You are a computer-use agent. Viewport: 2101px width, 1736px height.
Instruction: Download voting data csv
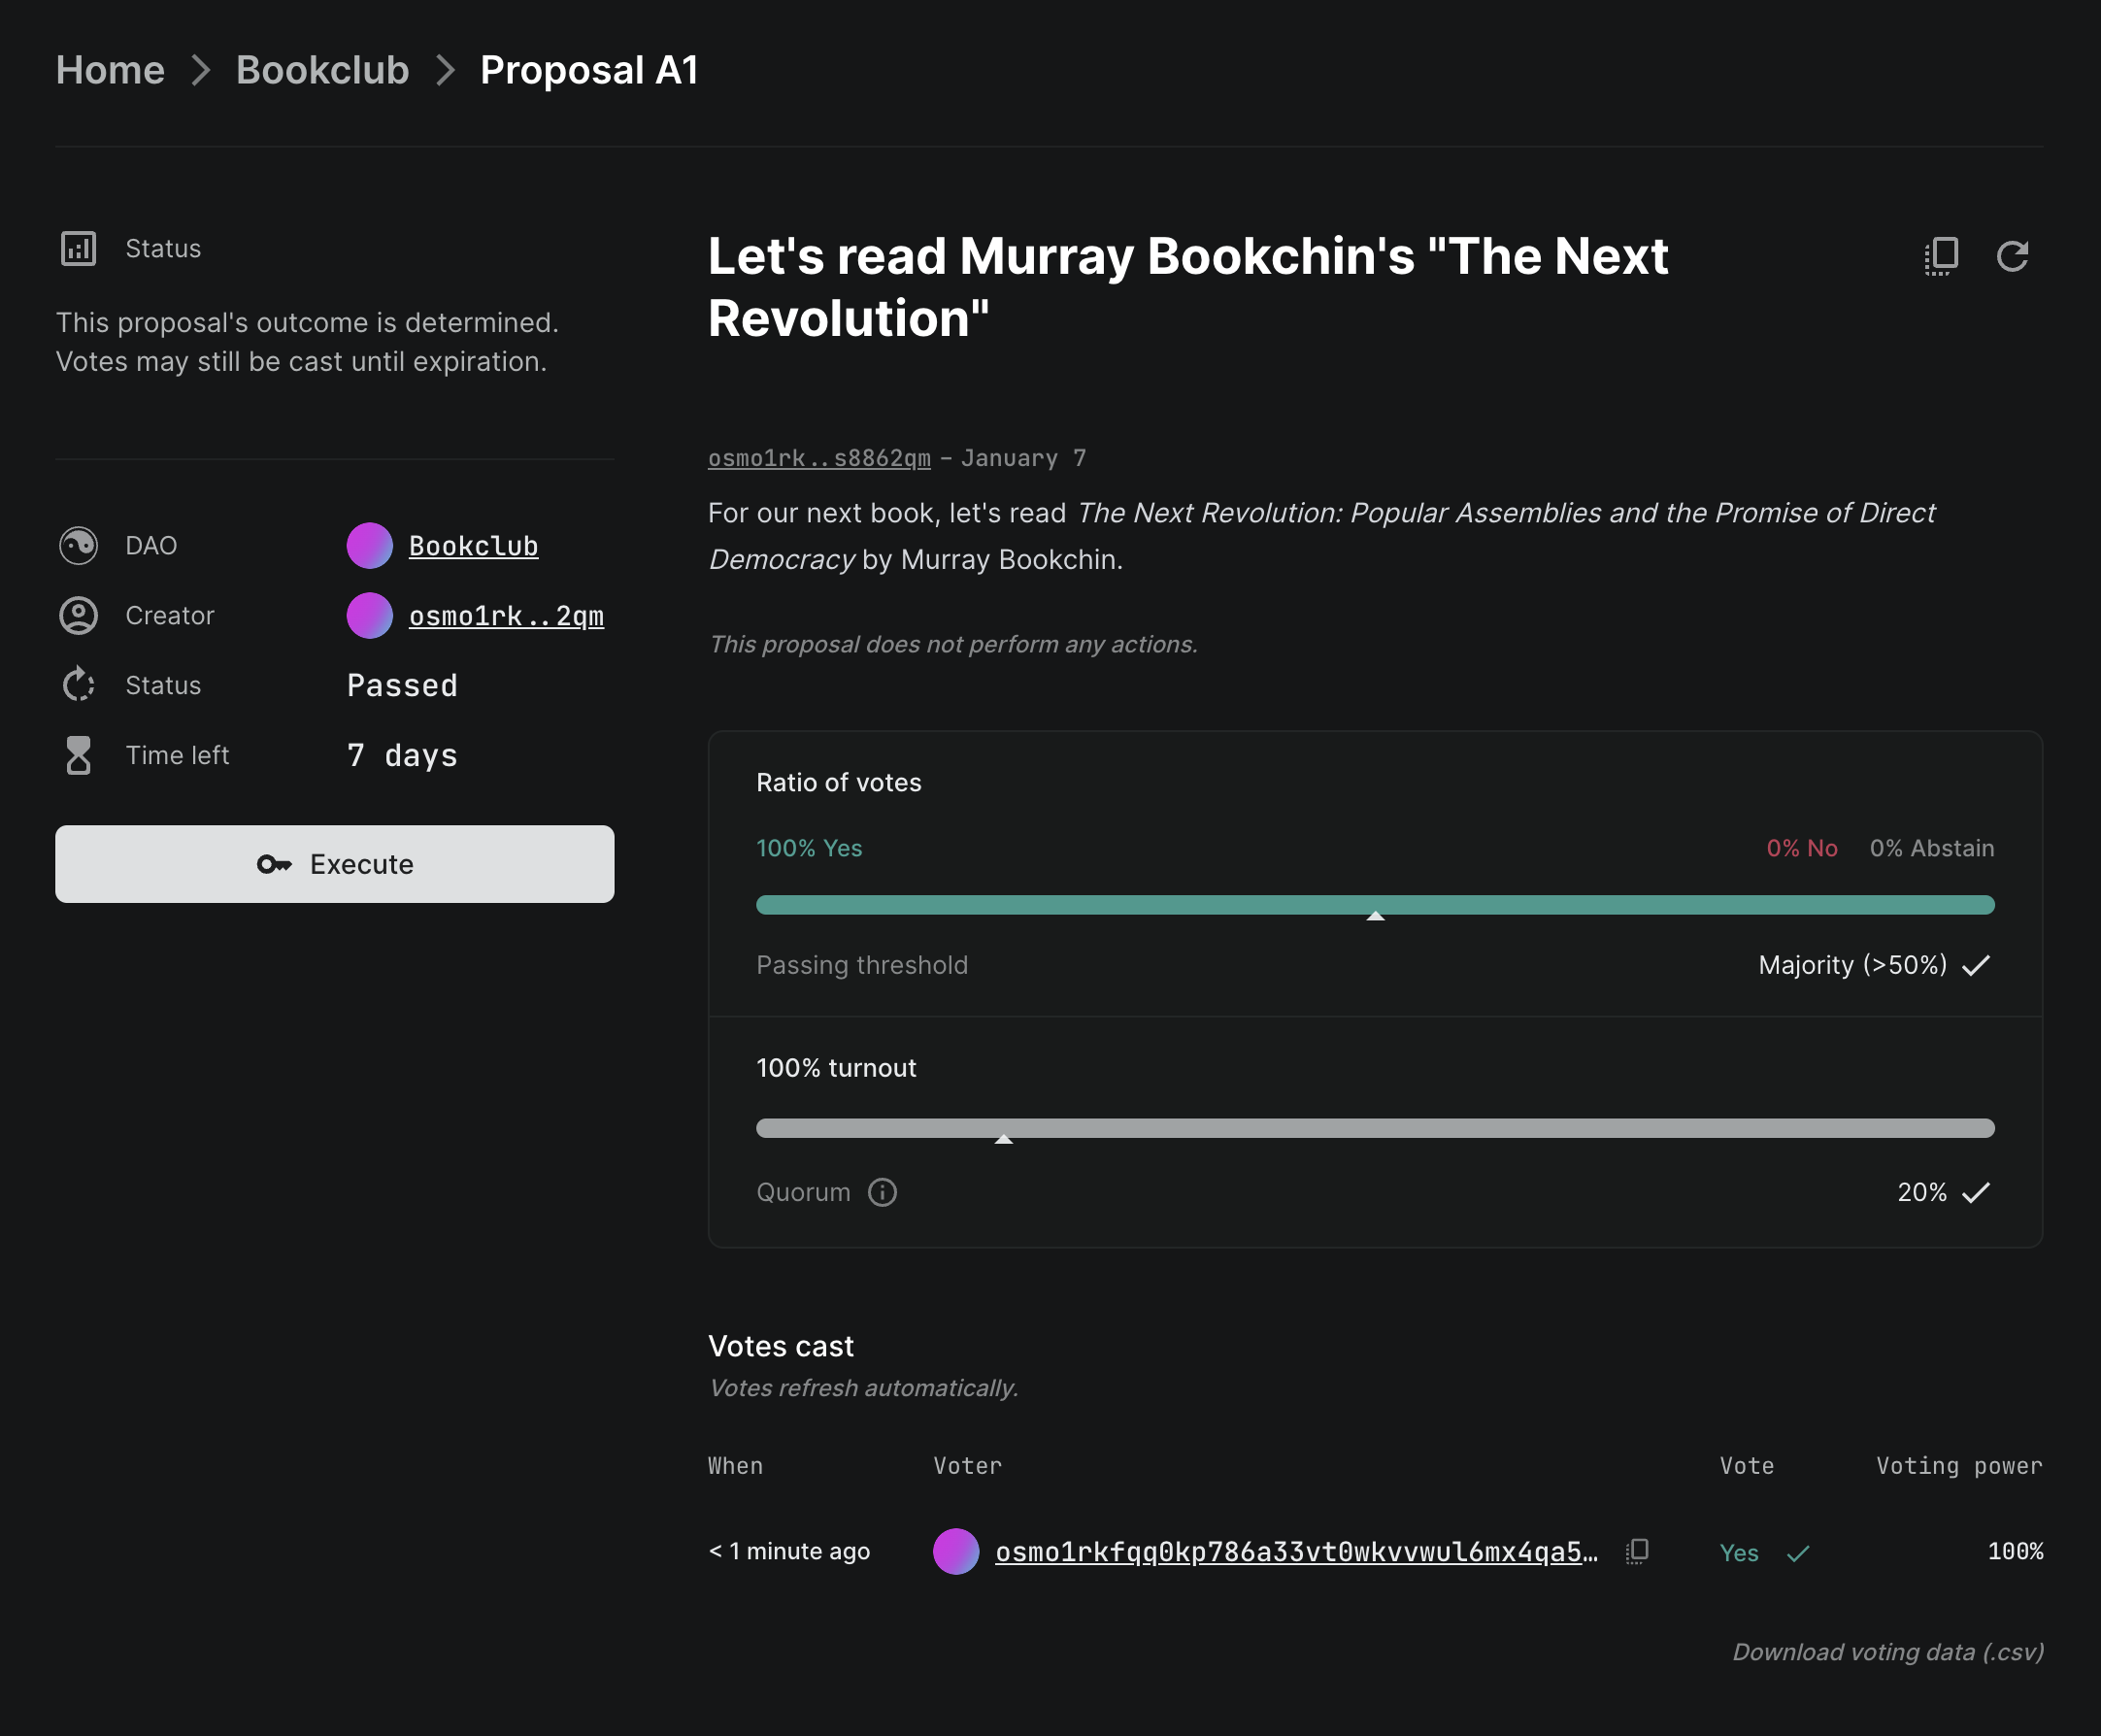pos(1887,1652)
